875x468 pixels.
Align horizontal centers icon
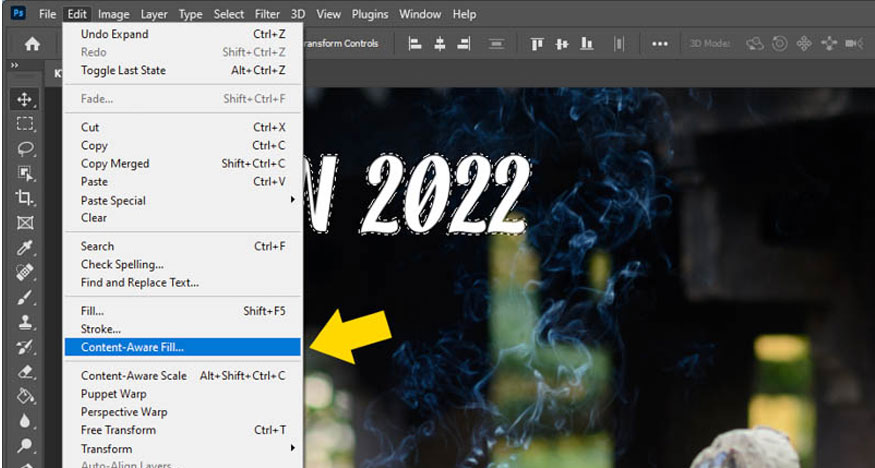pyautogui.click(x=440, y=44)
